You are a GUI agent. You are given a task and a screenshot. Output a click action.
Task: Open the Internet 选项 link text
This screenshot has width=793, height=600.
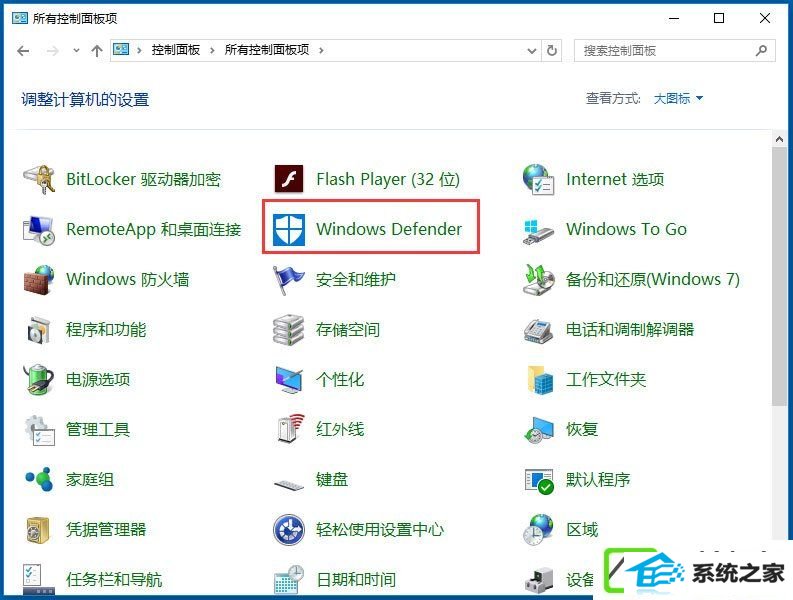pyautogui.click(x=615, y=179)
